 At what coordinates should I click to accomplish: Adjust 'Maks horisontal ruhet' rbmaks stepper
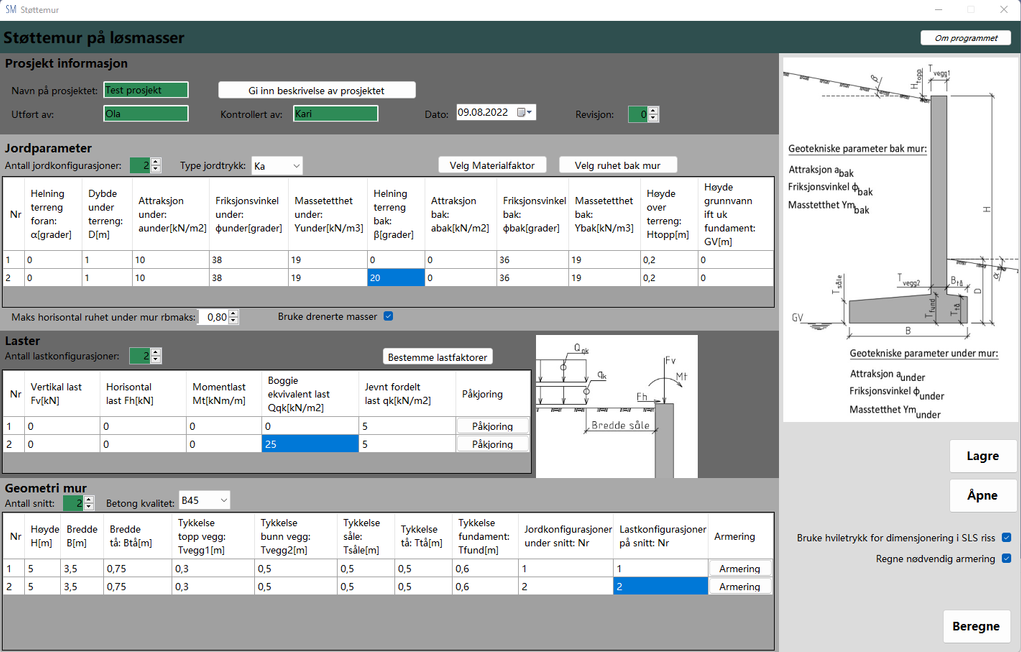pos(234,317)
